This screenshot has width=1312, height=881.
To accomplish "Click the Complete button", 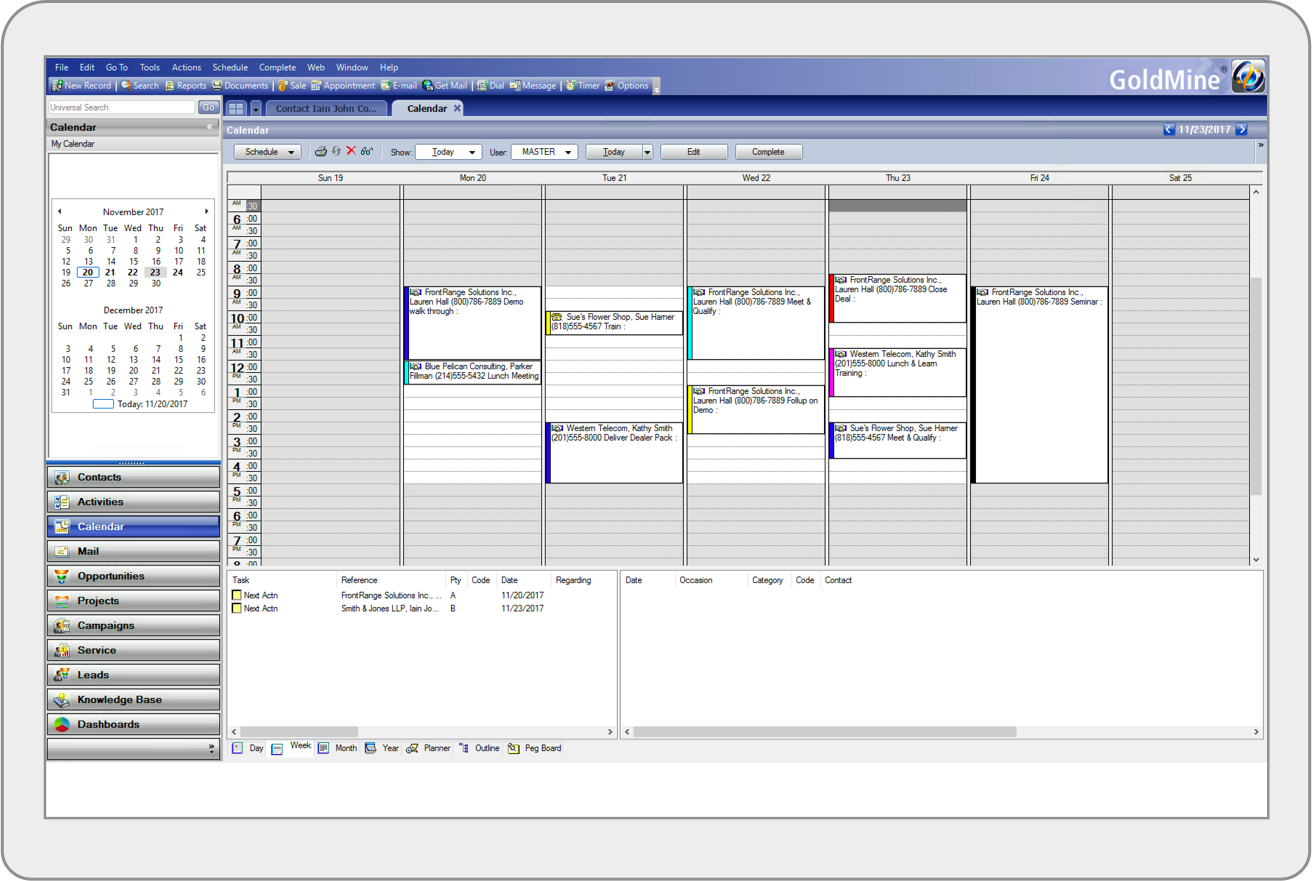I will [x=768, y=152].
